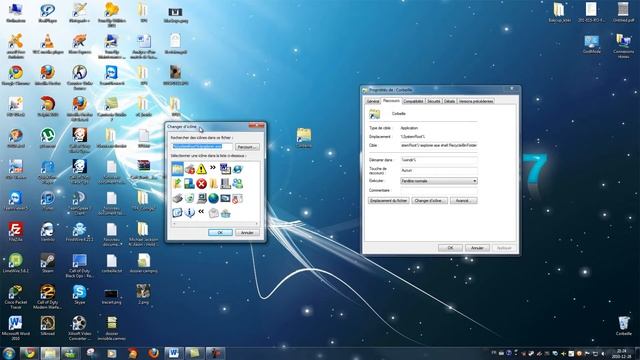Select the yellow warning triangle icon

201,169
